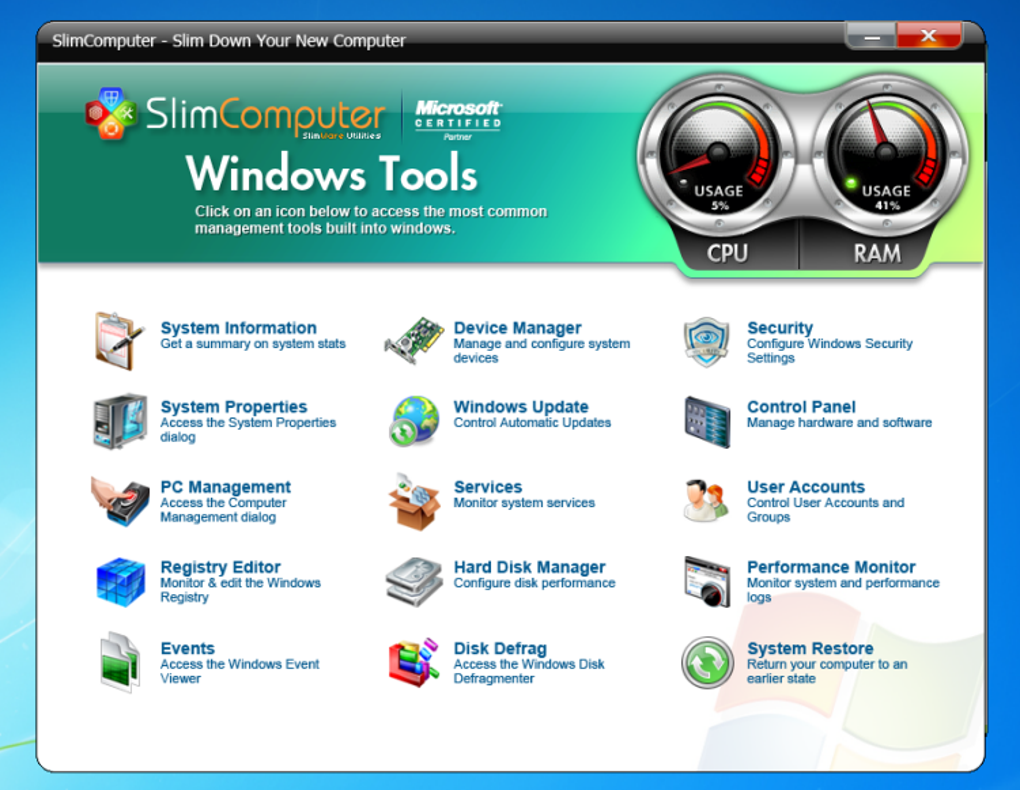
Task: Click the CPU label under the gauge
Action: 727,253
